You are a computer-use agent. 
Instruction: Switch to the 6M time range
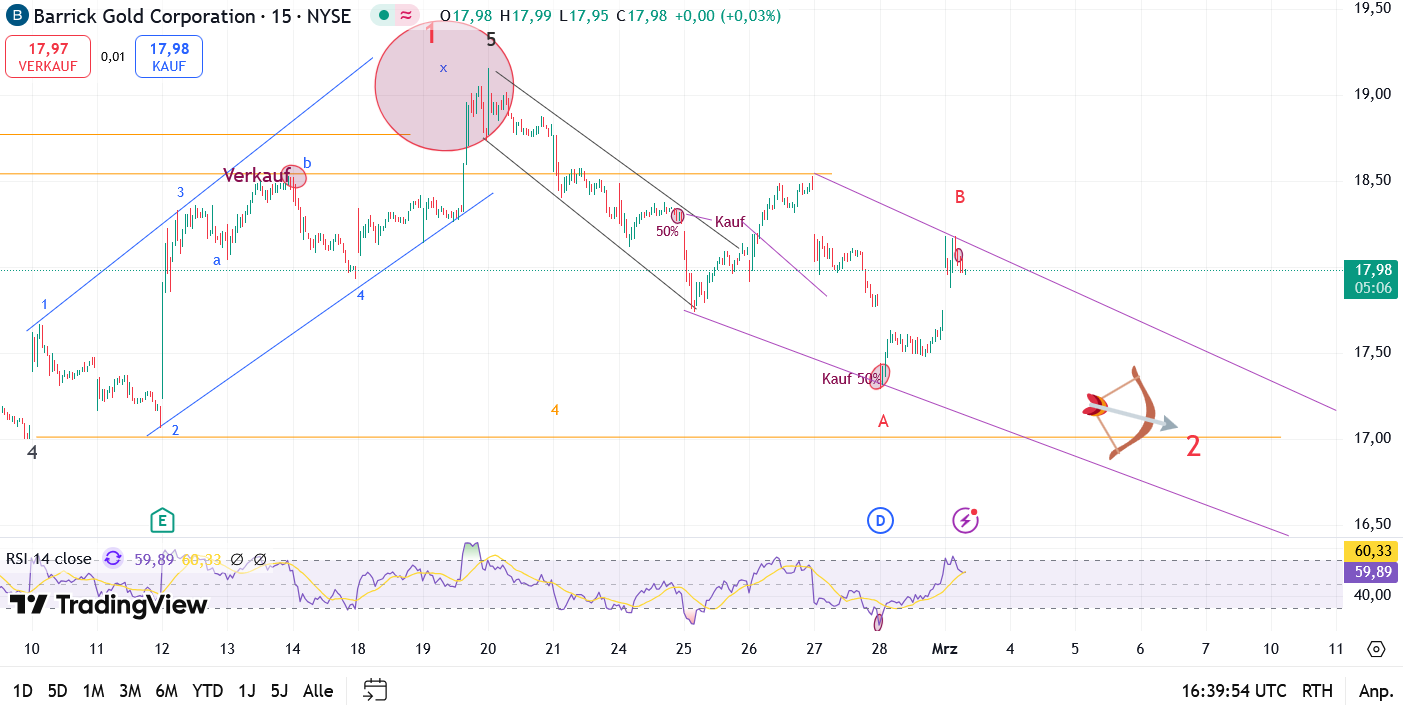167,690
